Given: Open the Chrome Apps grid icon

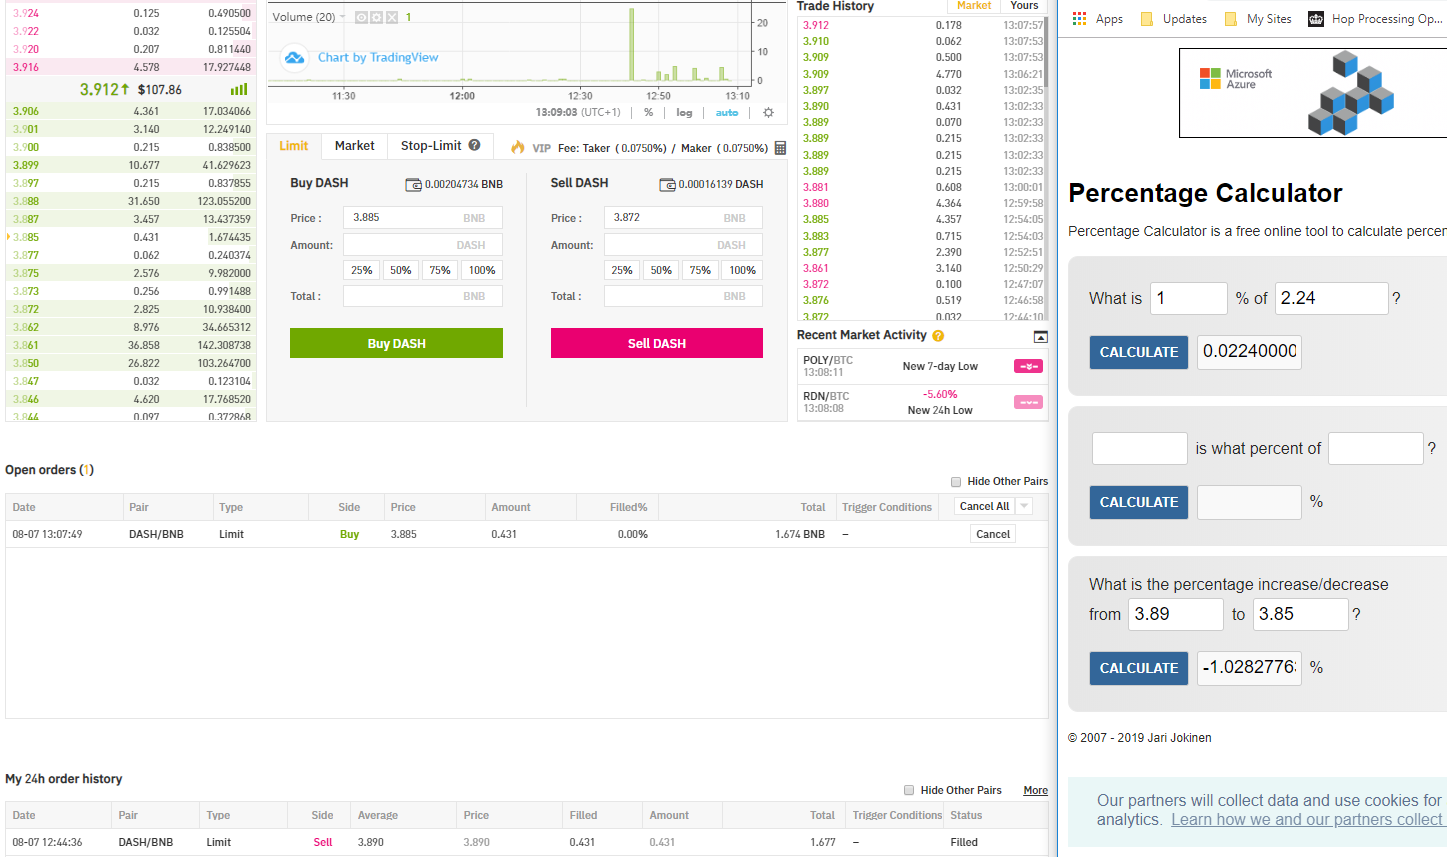Looking at the screenshot, I should click(x=1079, y=19).
